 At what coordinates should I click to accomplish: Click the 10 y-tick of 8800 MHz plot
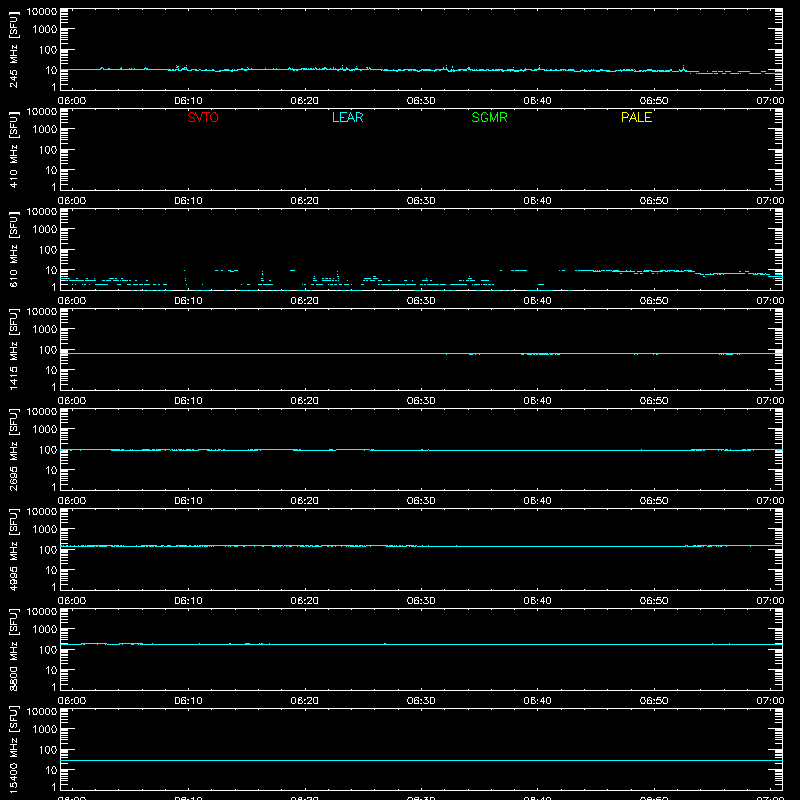coord(51,670)
